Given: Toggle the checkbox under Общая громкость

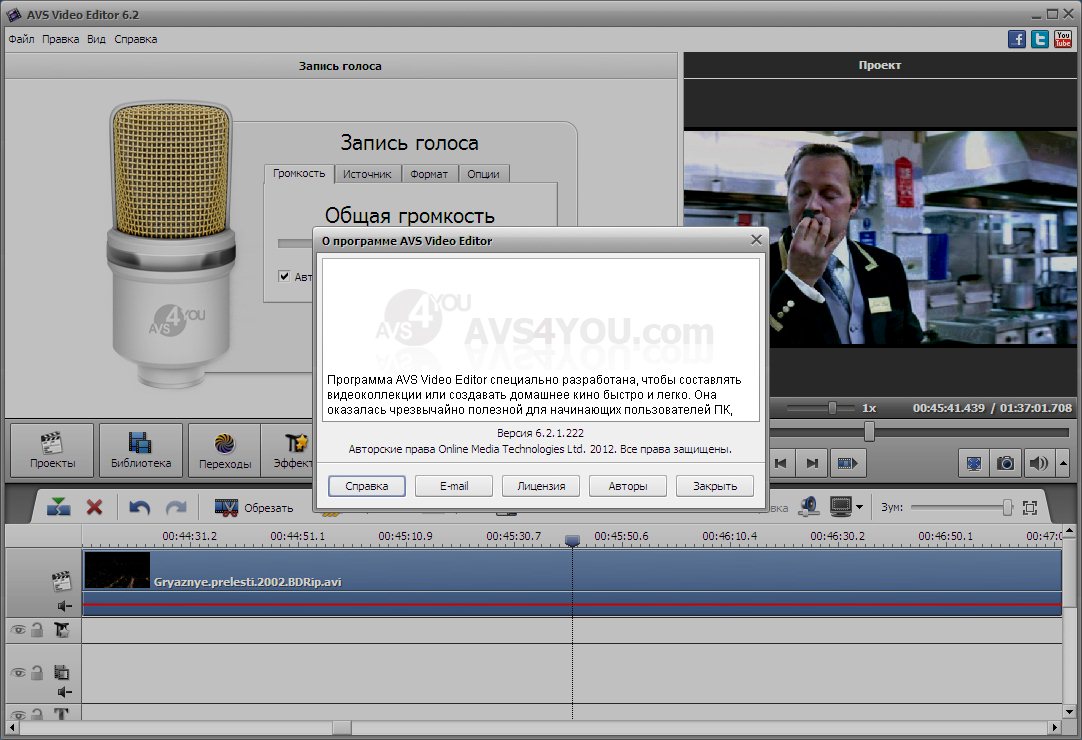Looking at the screenshot, I should point(284,276).
